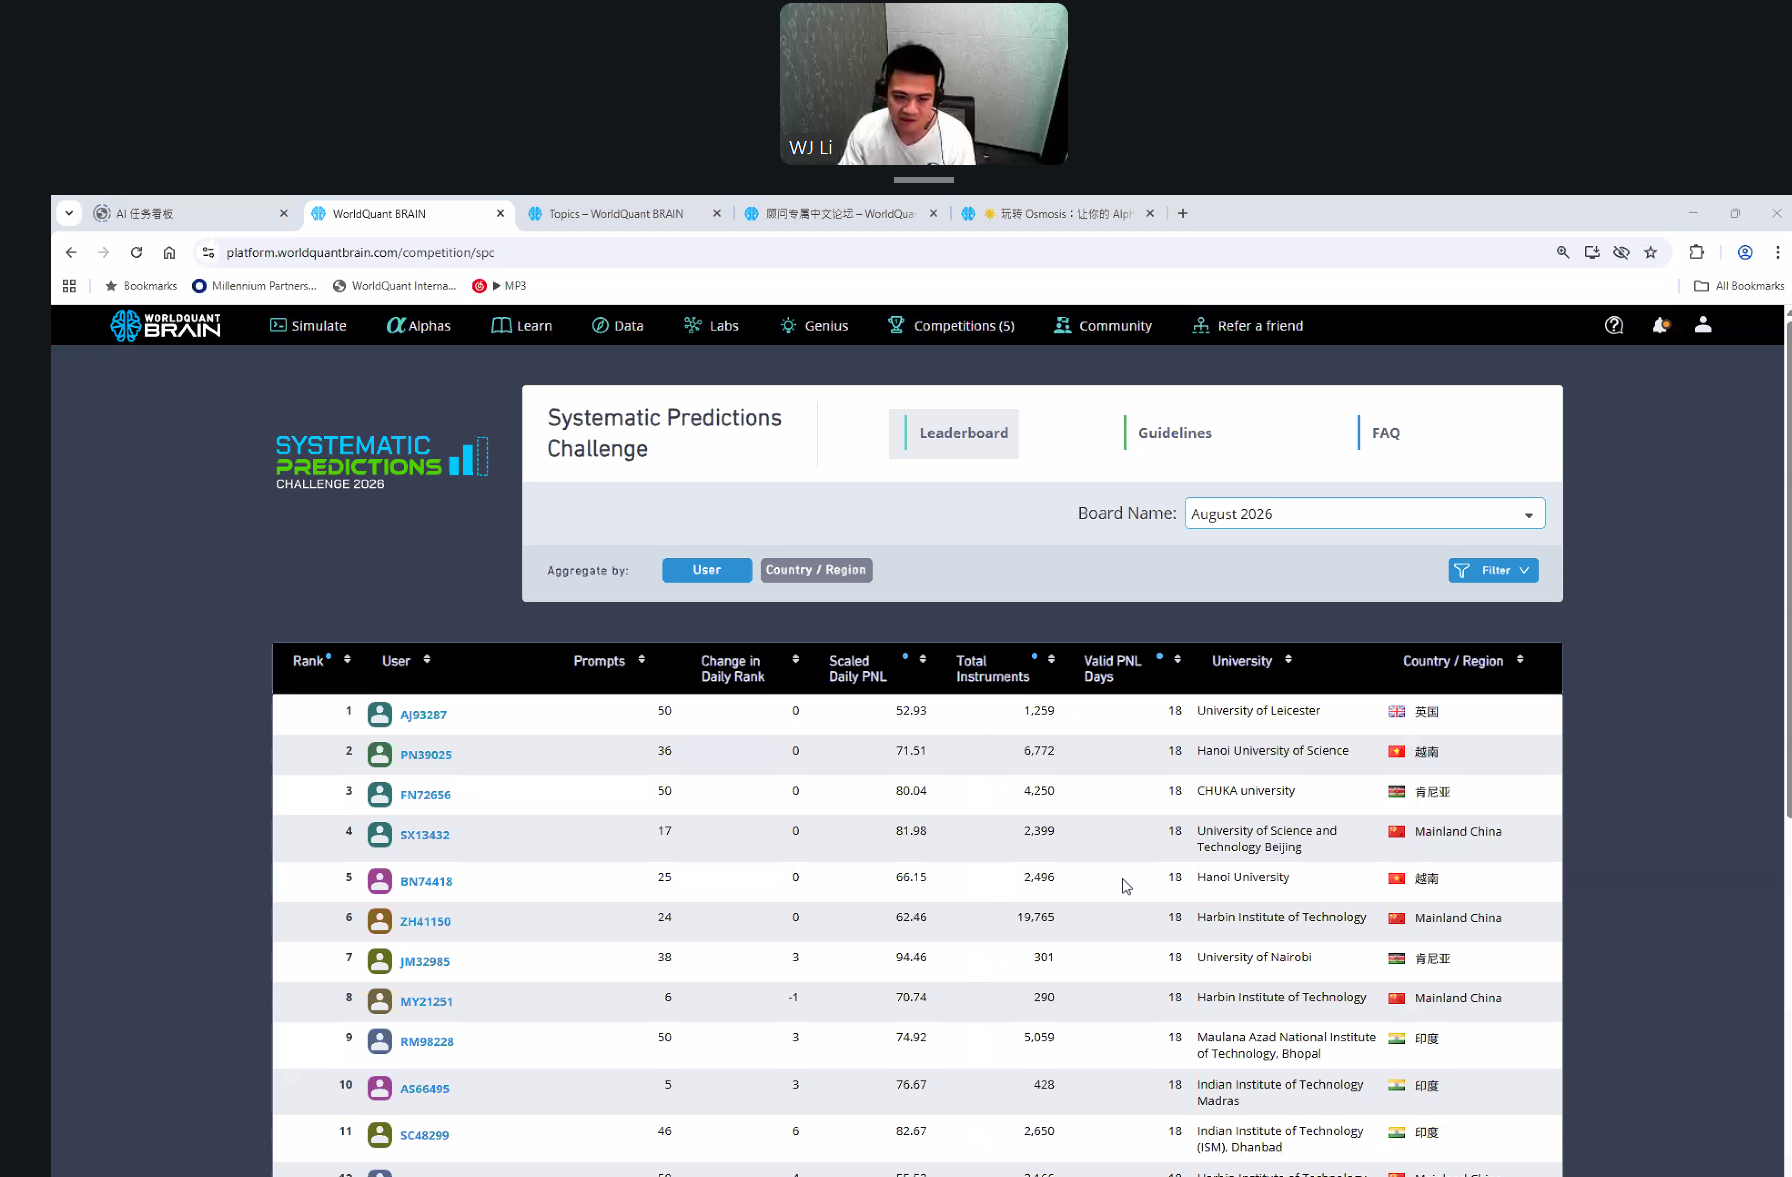Open the Alphas menu
Image resolution: width=1792 pixels, height=1177 pixels.
click(x=419, y=325)
